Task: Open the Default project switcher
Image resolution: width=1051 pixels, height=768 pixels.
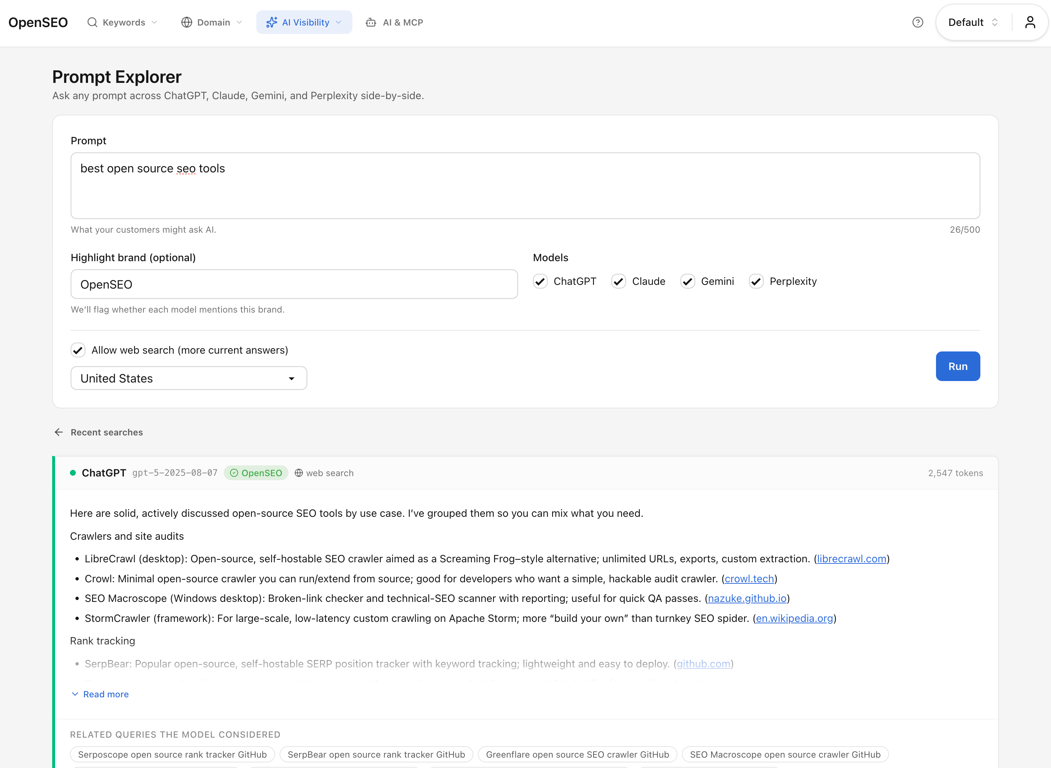Action: pos(973,22)
